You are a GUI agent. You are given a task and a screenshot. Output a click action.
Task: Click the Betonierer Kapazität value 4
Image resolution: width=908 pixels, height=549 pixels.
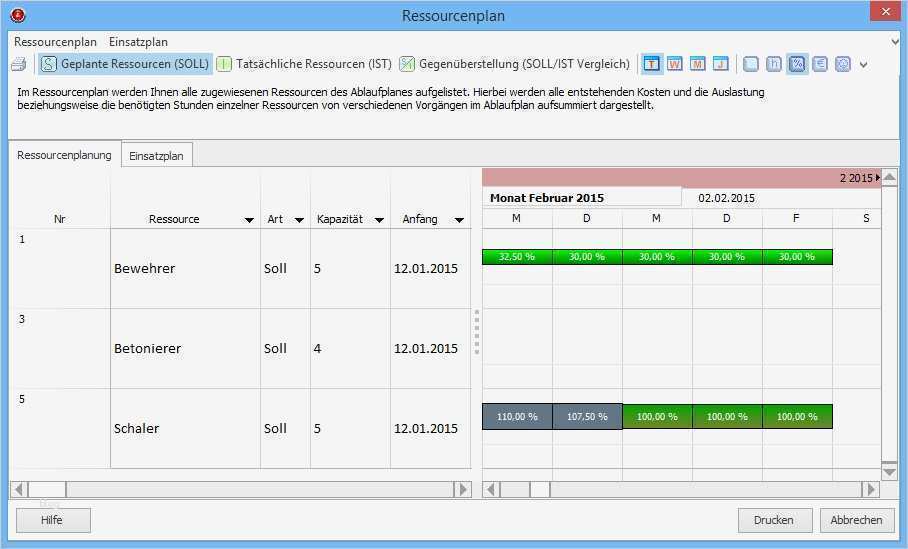coord(317,349)
